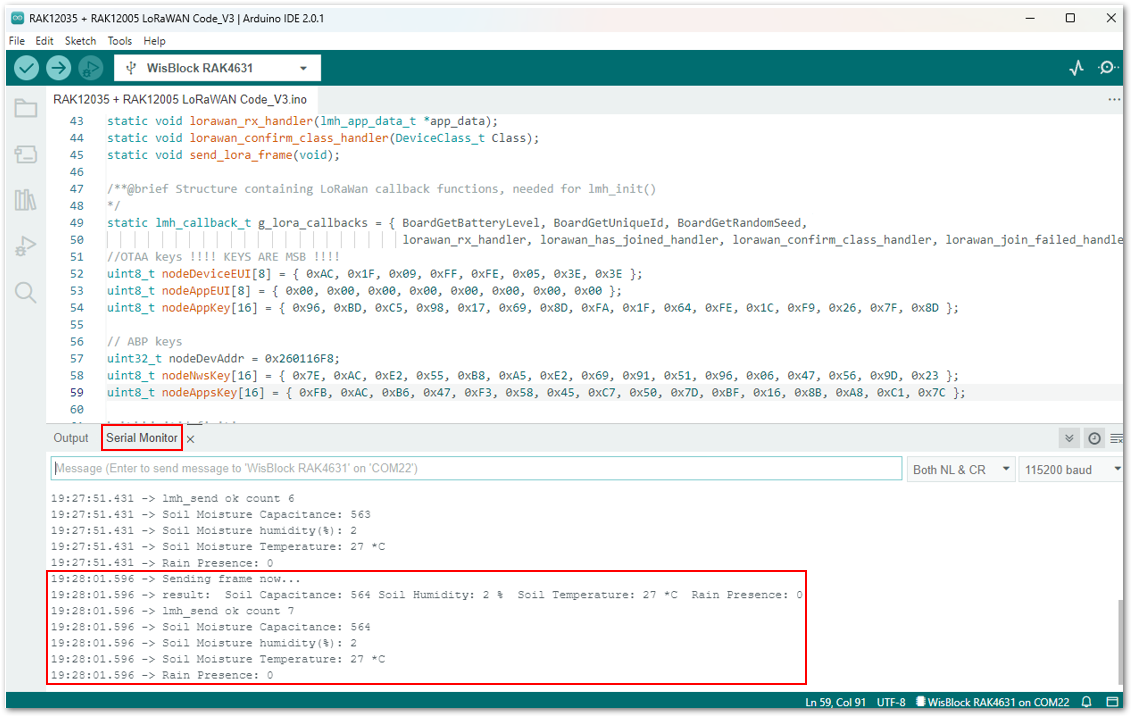Image resolution: width=1132 pixels, height=717 pixels.
Task: Open the Sketchbook folder sidebar icon
Action: (26, 108)
